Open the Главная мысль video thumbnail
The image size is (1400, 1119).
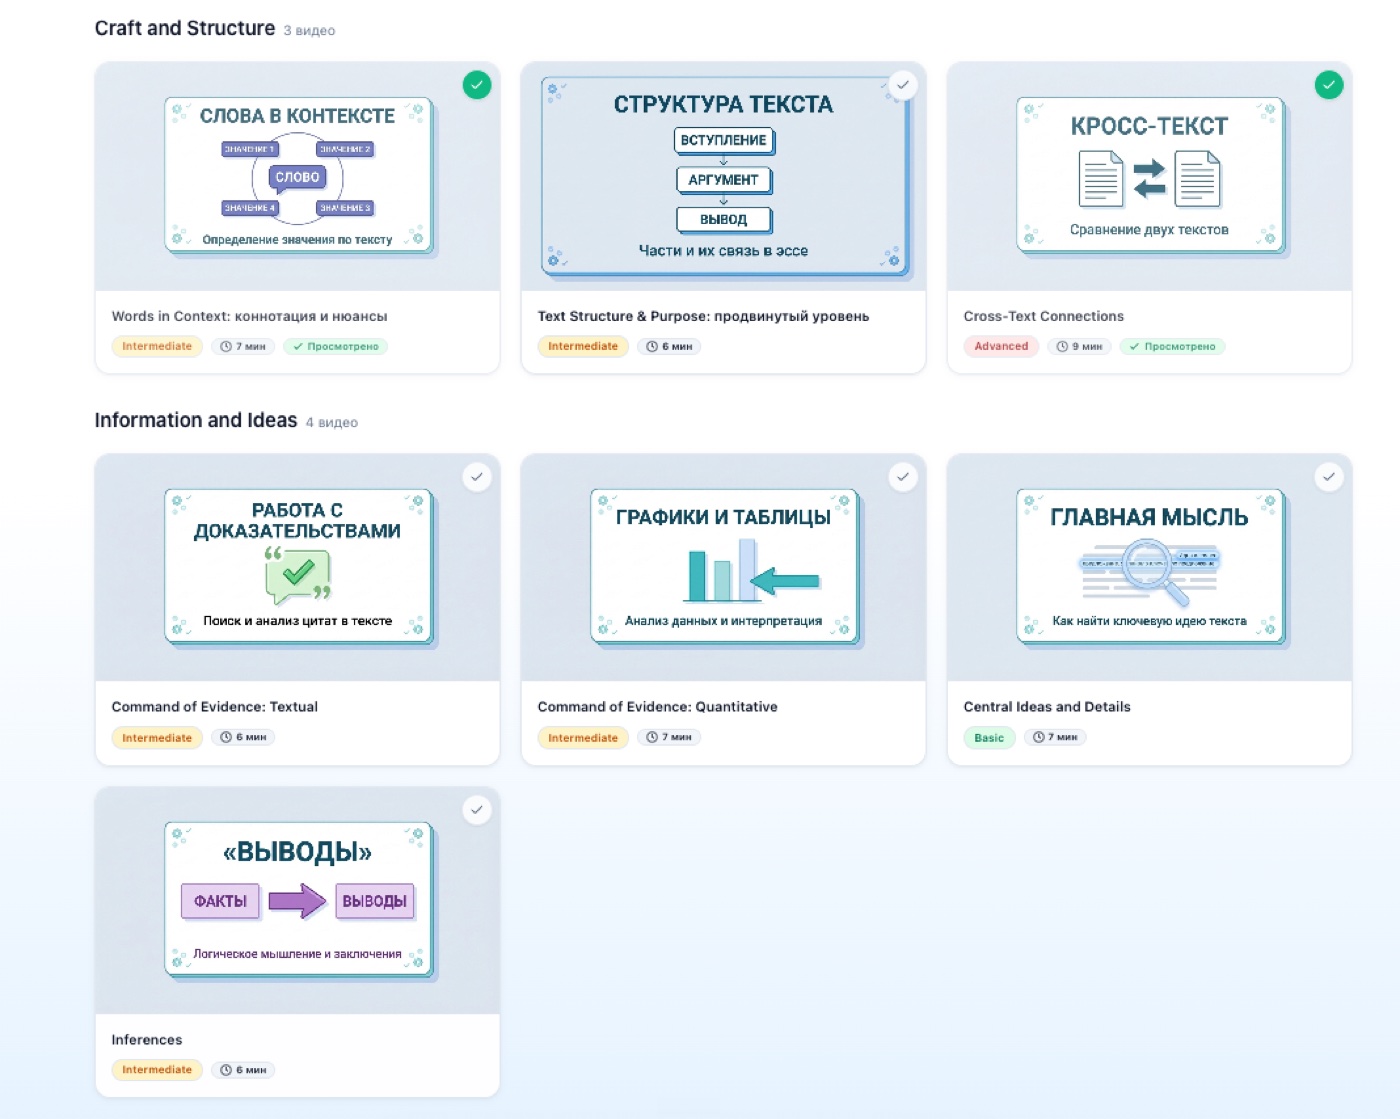(x=1150, y=568)
